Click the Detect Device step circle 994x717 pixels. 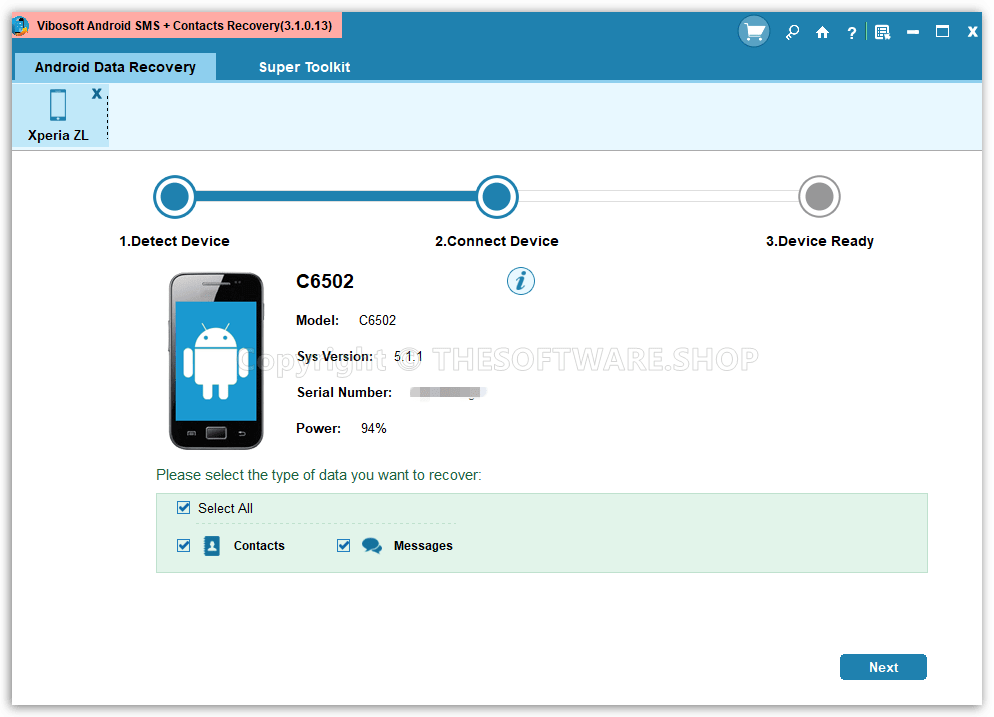174,197
